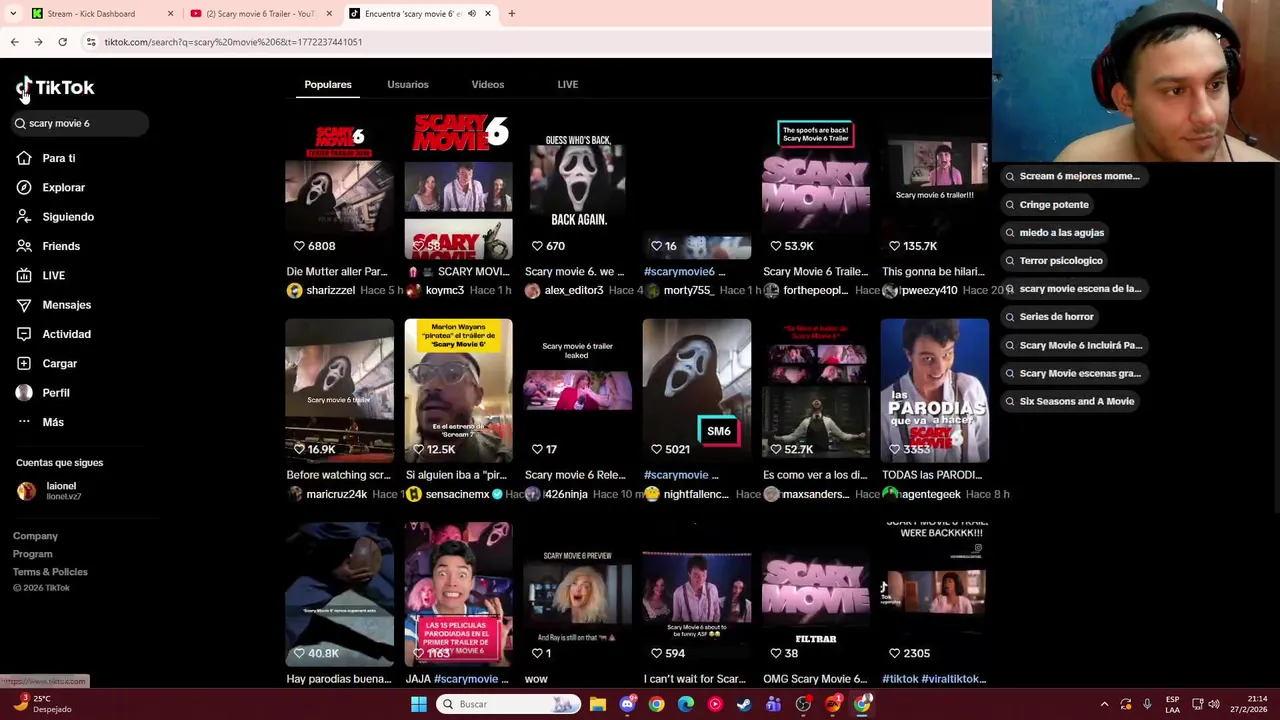Open Terms & Policies link
The height and width of the screenshot is (720, 1280).
pyautogui.click(x=50, y=572)
